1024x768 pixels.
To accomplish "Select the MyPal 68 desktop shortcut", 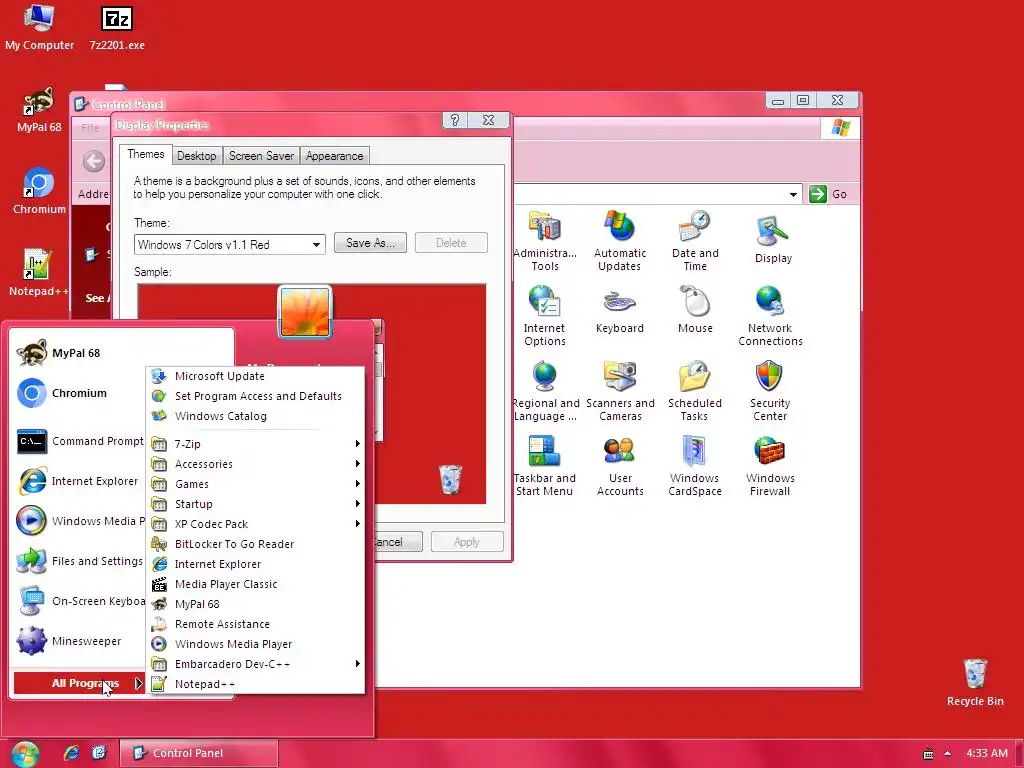I will 39,110.
